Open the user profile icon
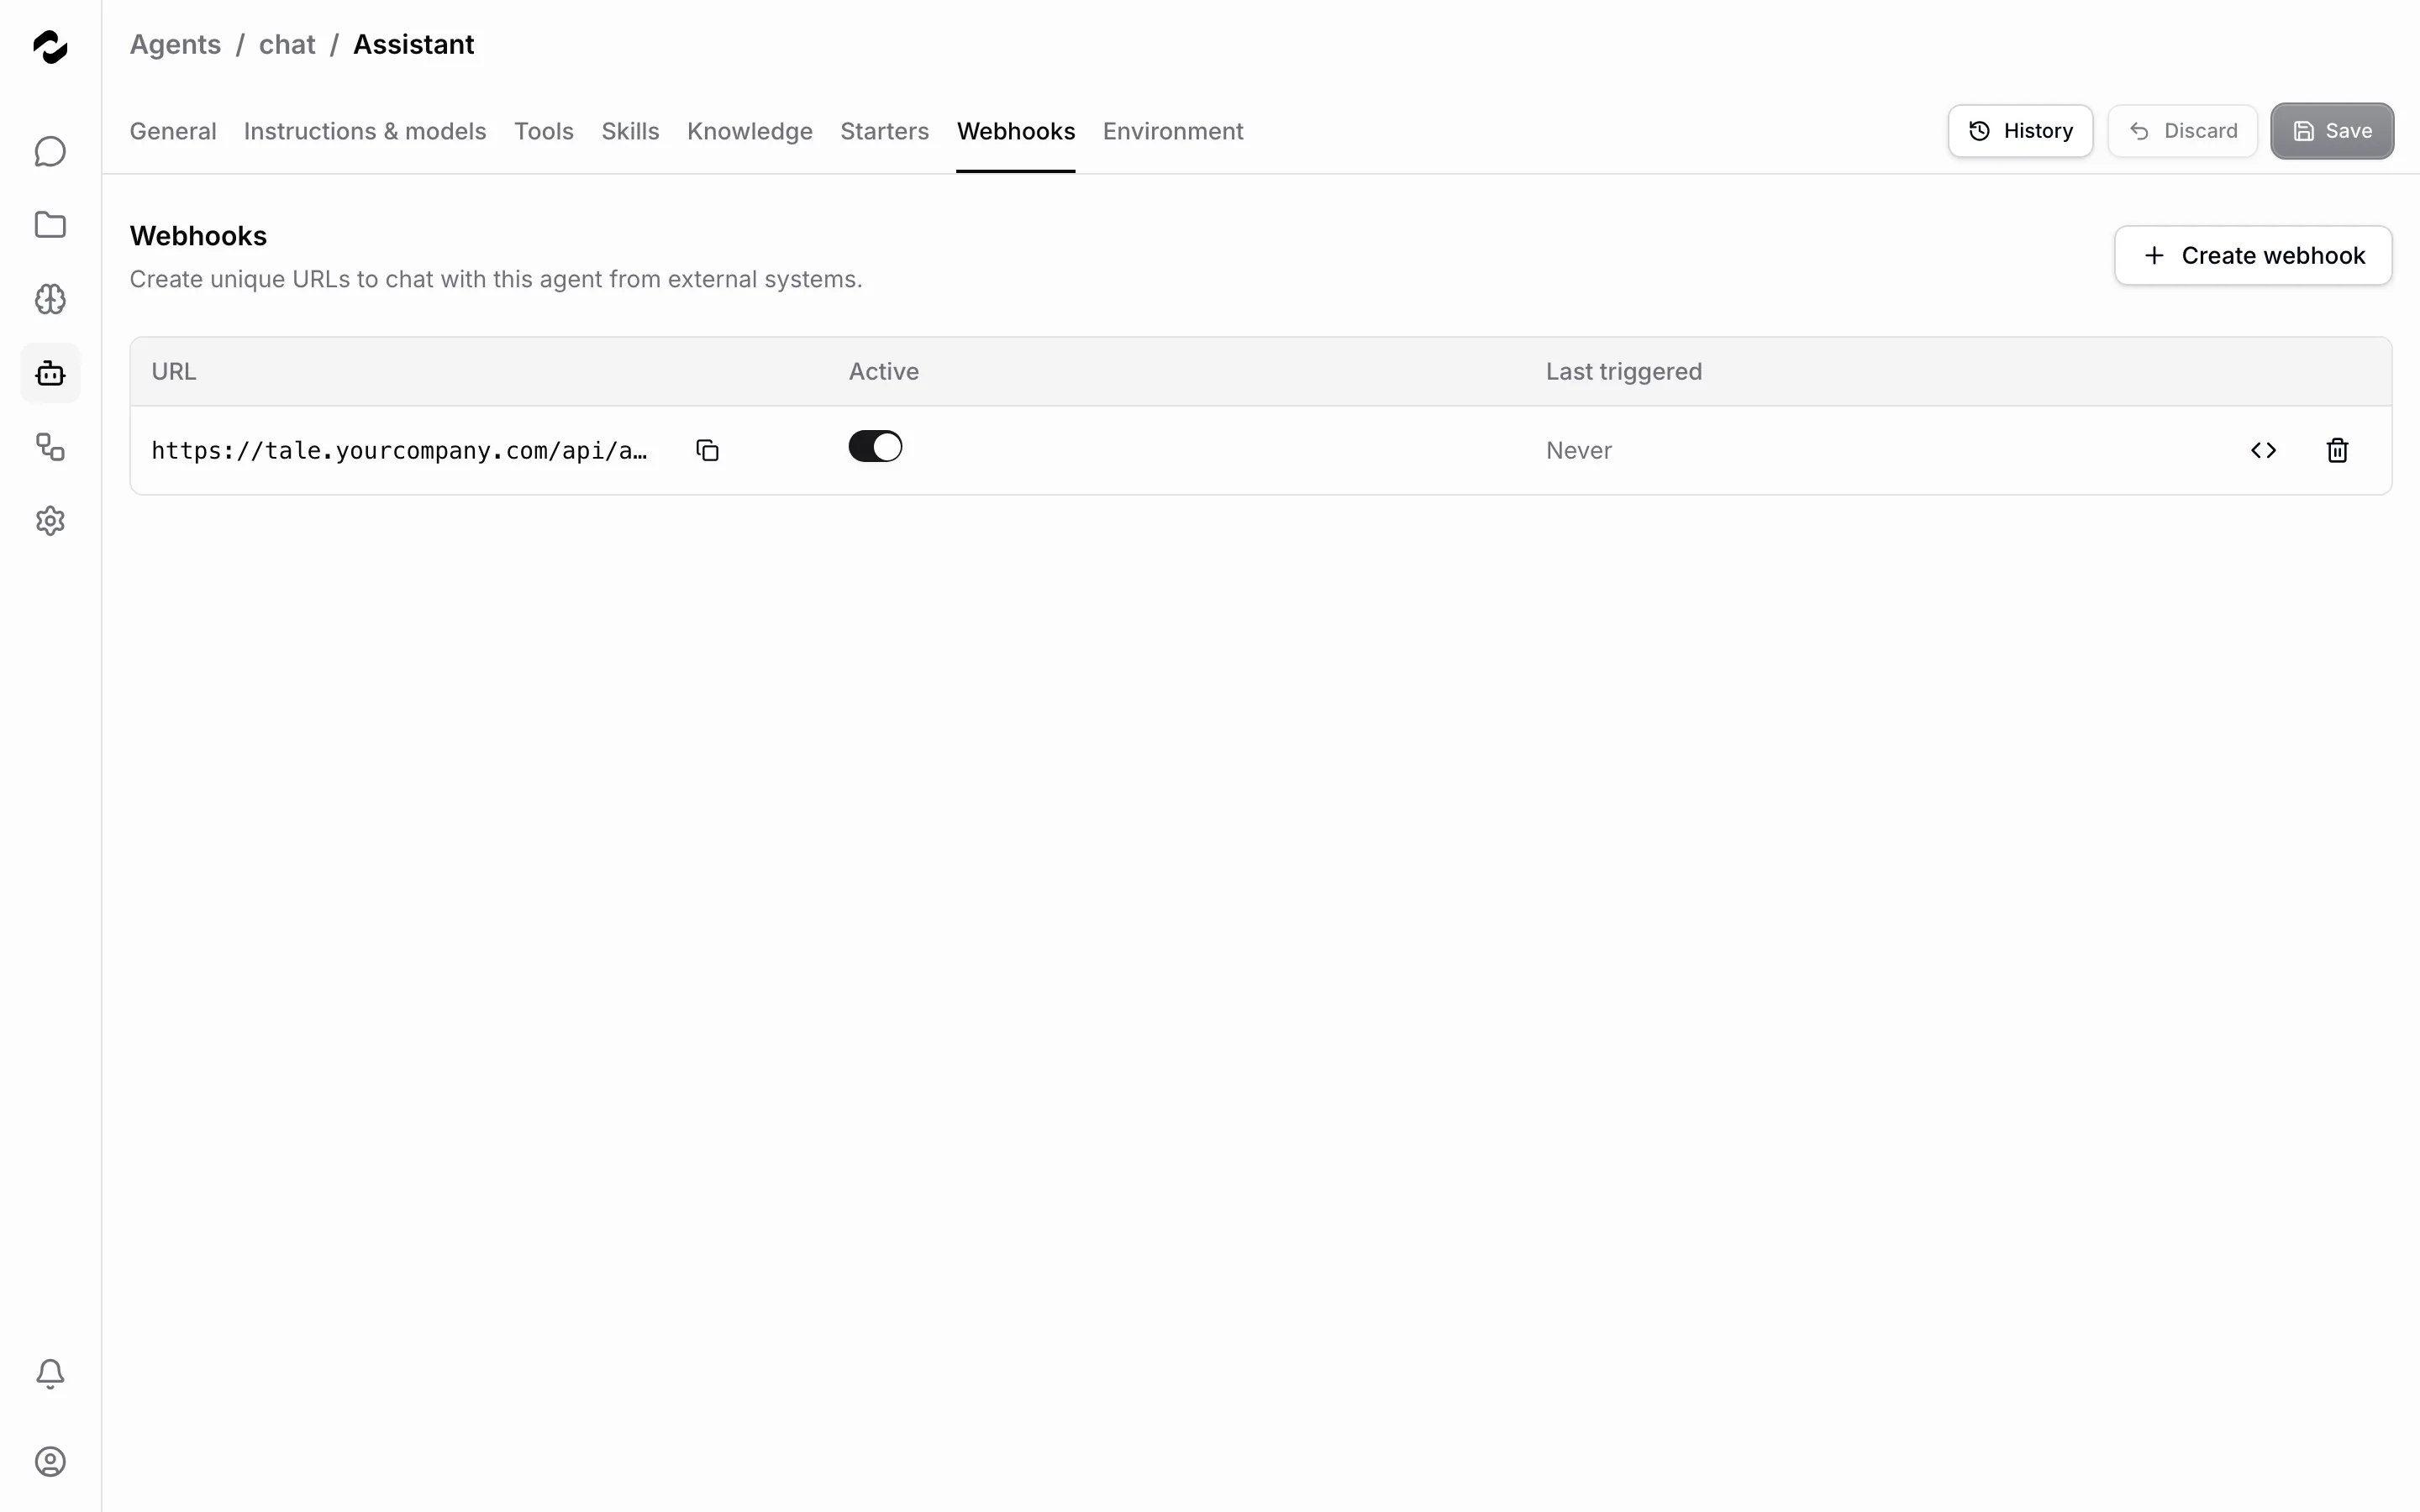Screen dimensions: 2420x1512 point(50,1462)
